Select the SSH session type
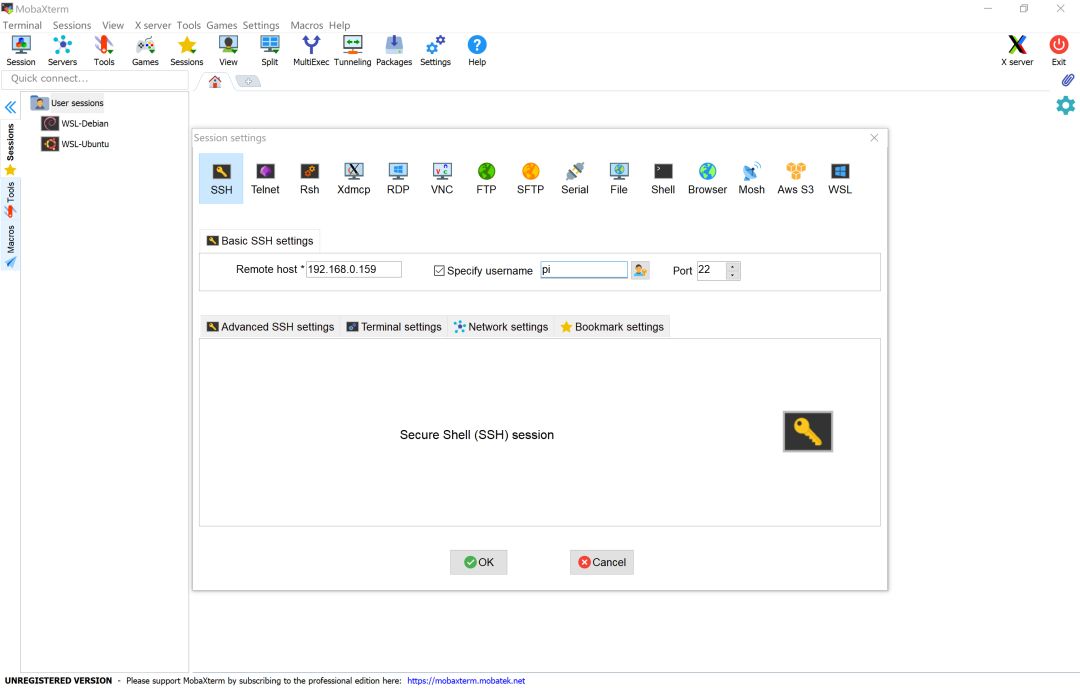Screen dimensions: 1080x688 (221, 178)
